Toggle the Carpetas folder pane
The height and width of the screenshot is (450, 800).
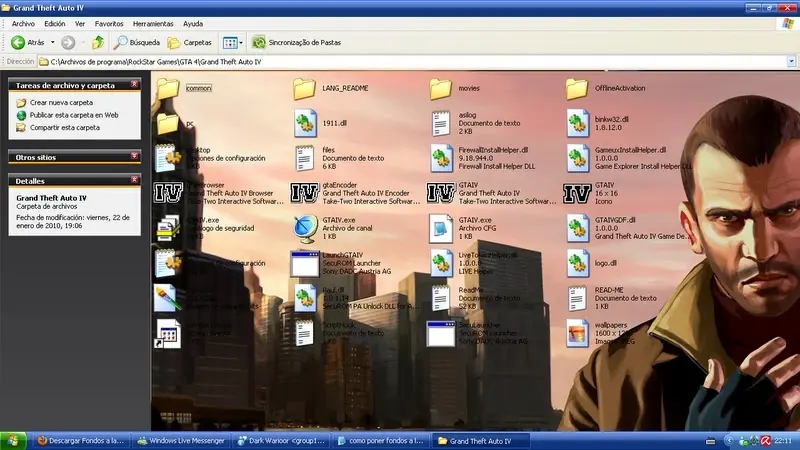pyautogui.click(x=189, y=42)
